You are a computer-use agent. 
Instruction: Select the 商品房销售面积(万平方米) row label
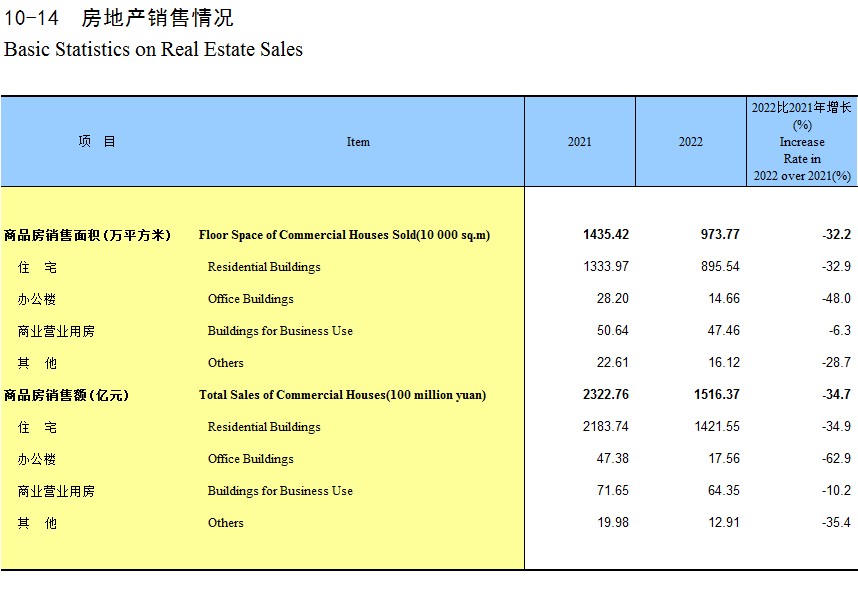coord(88,235)
